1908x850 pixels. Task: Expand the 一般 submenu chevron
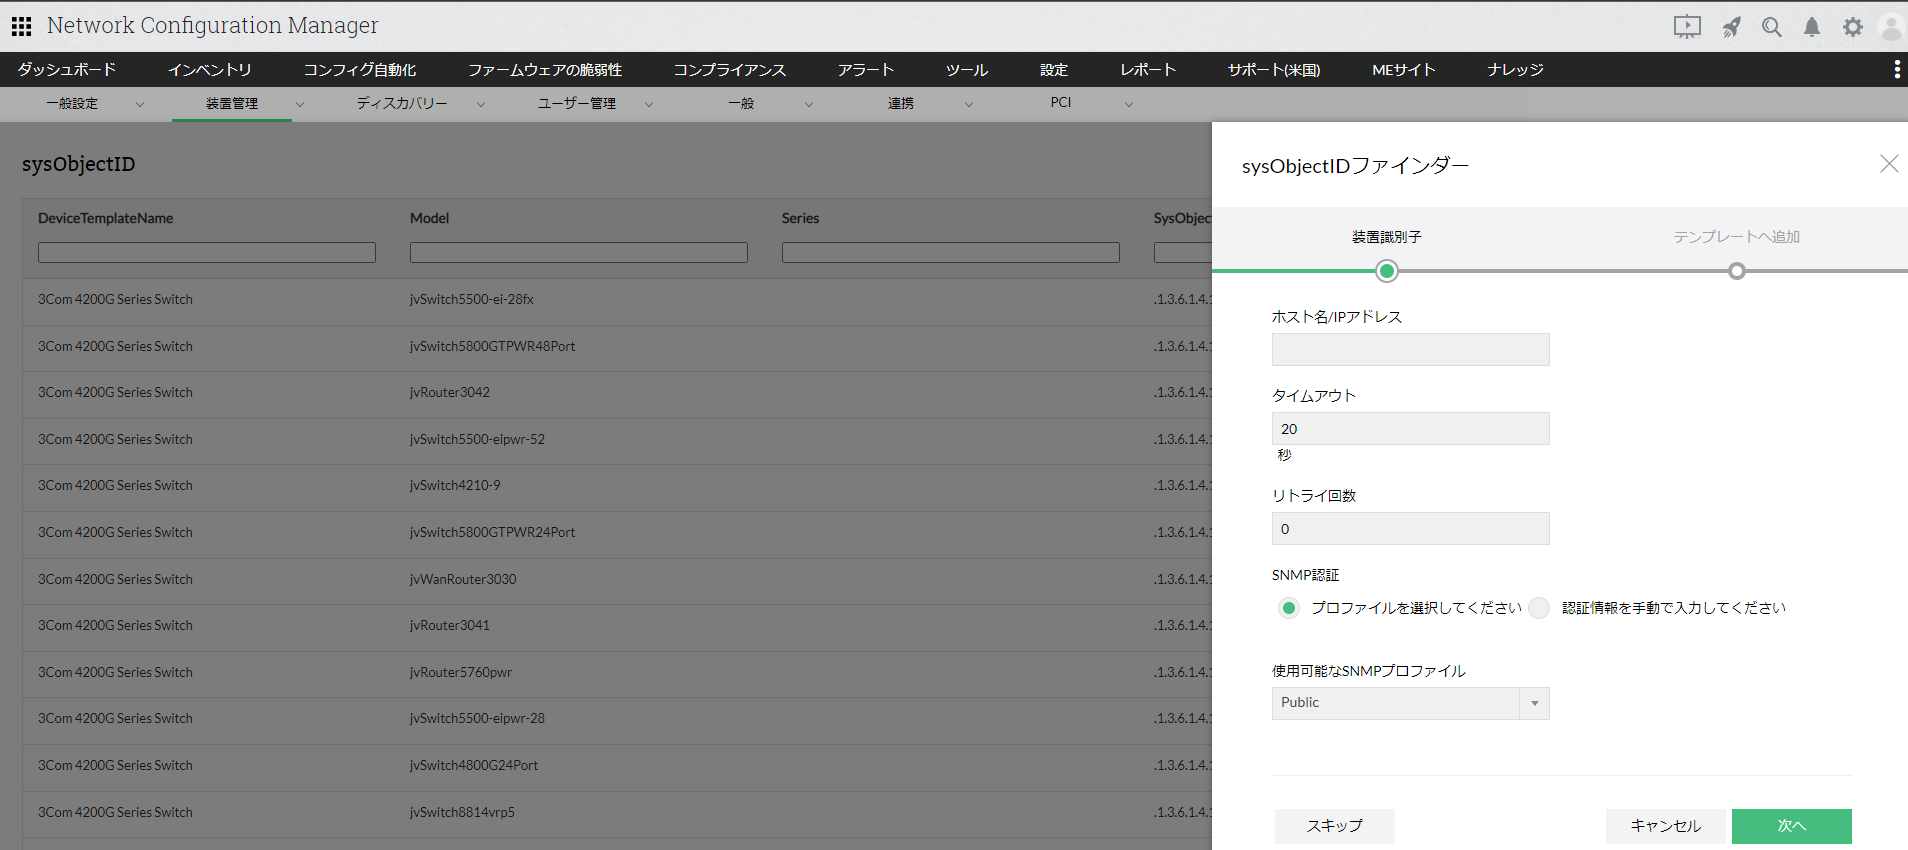(809, 104)
